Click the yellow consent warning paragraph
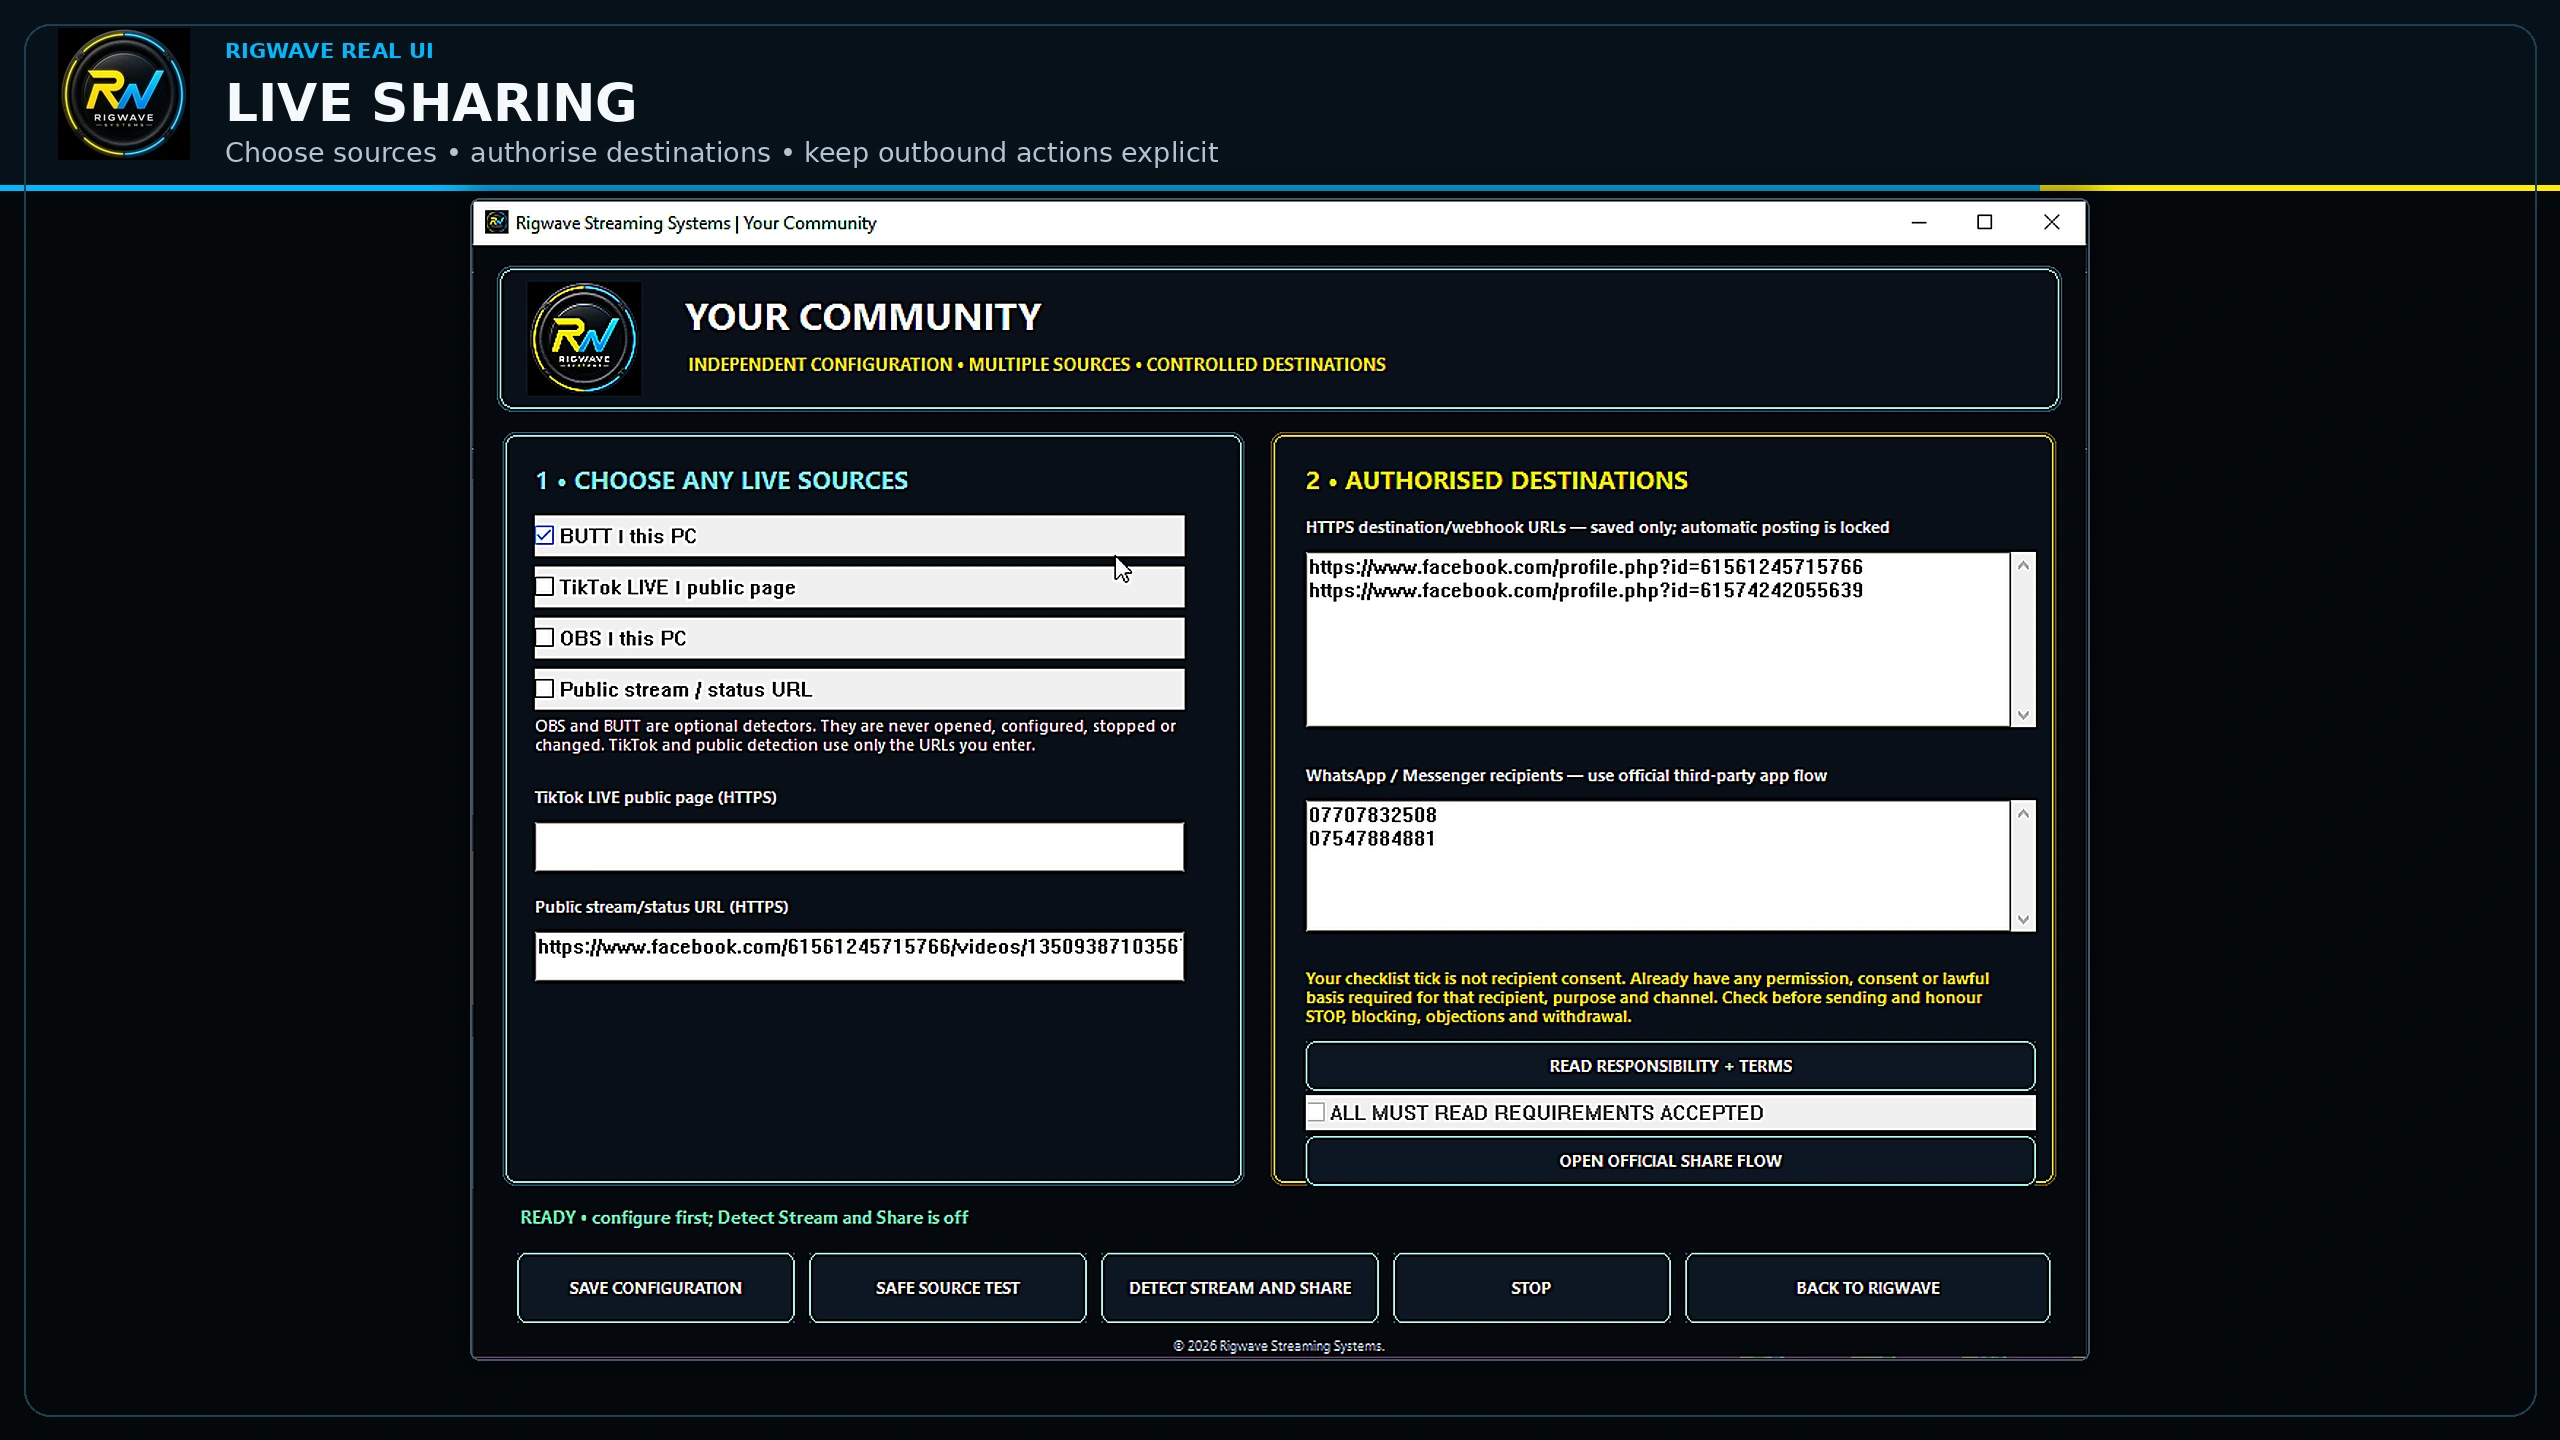 click(1647, 997)
